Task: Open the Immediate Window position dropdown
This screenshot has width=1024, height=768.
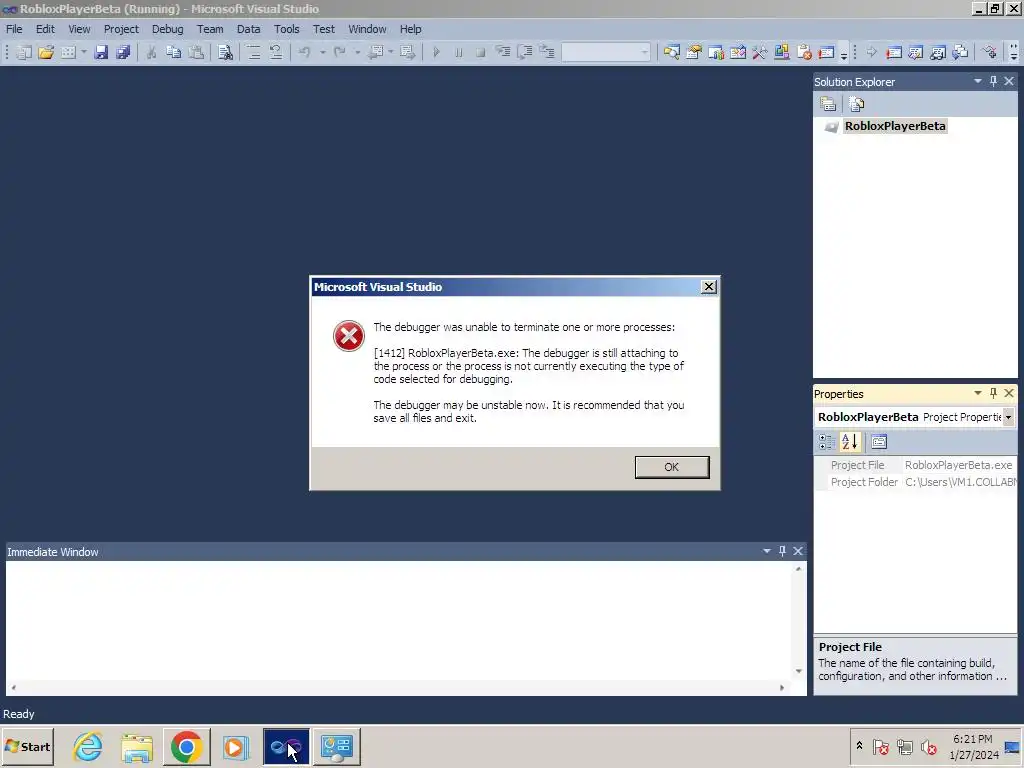Action: pos(767,551)
